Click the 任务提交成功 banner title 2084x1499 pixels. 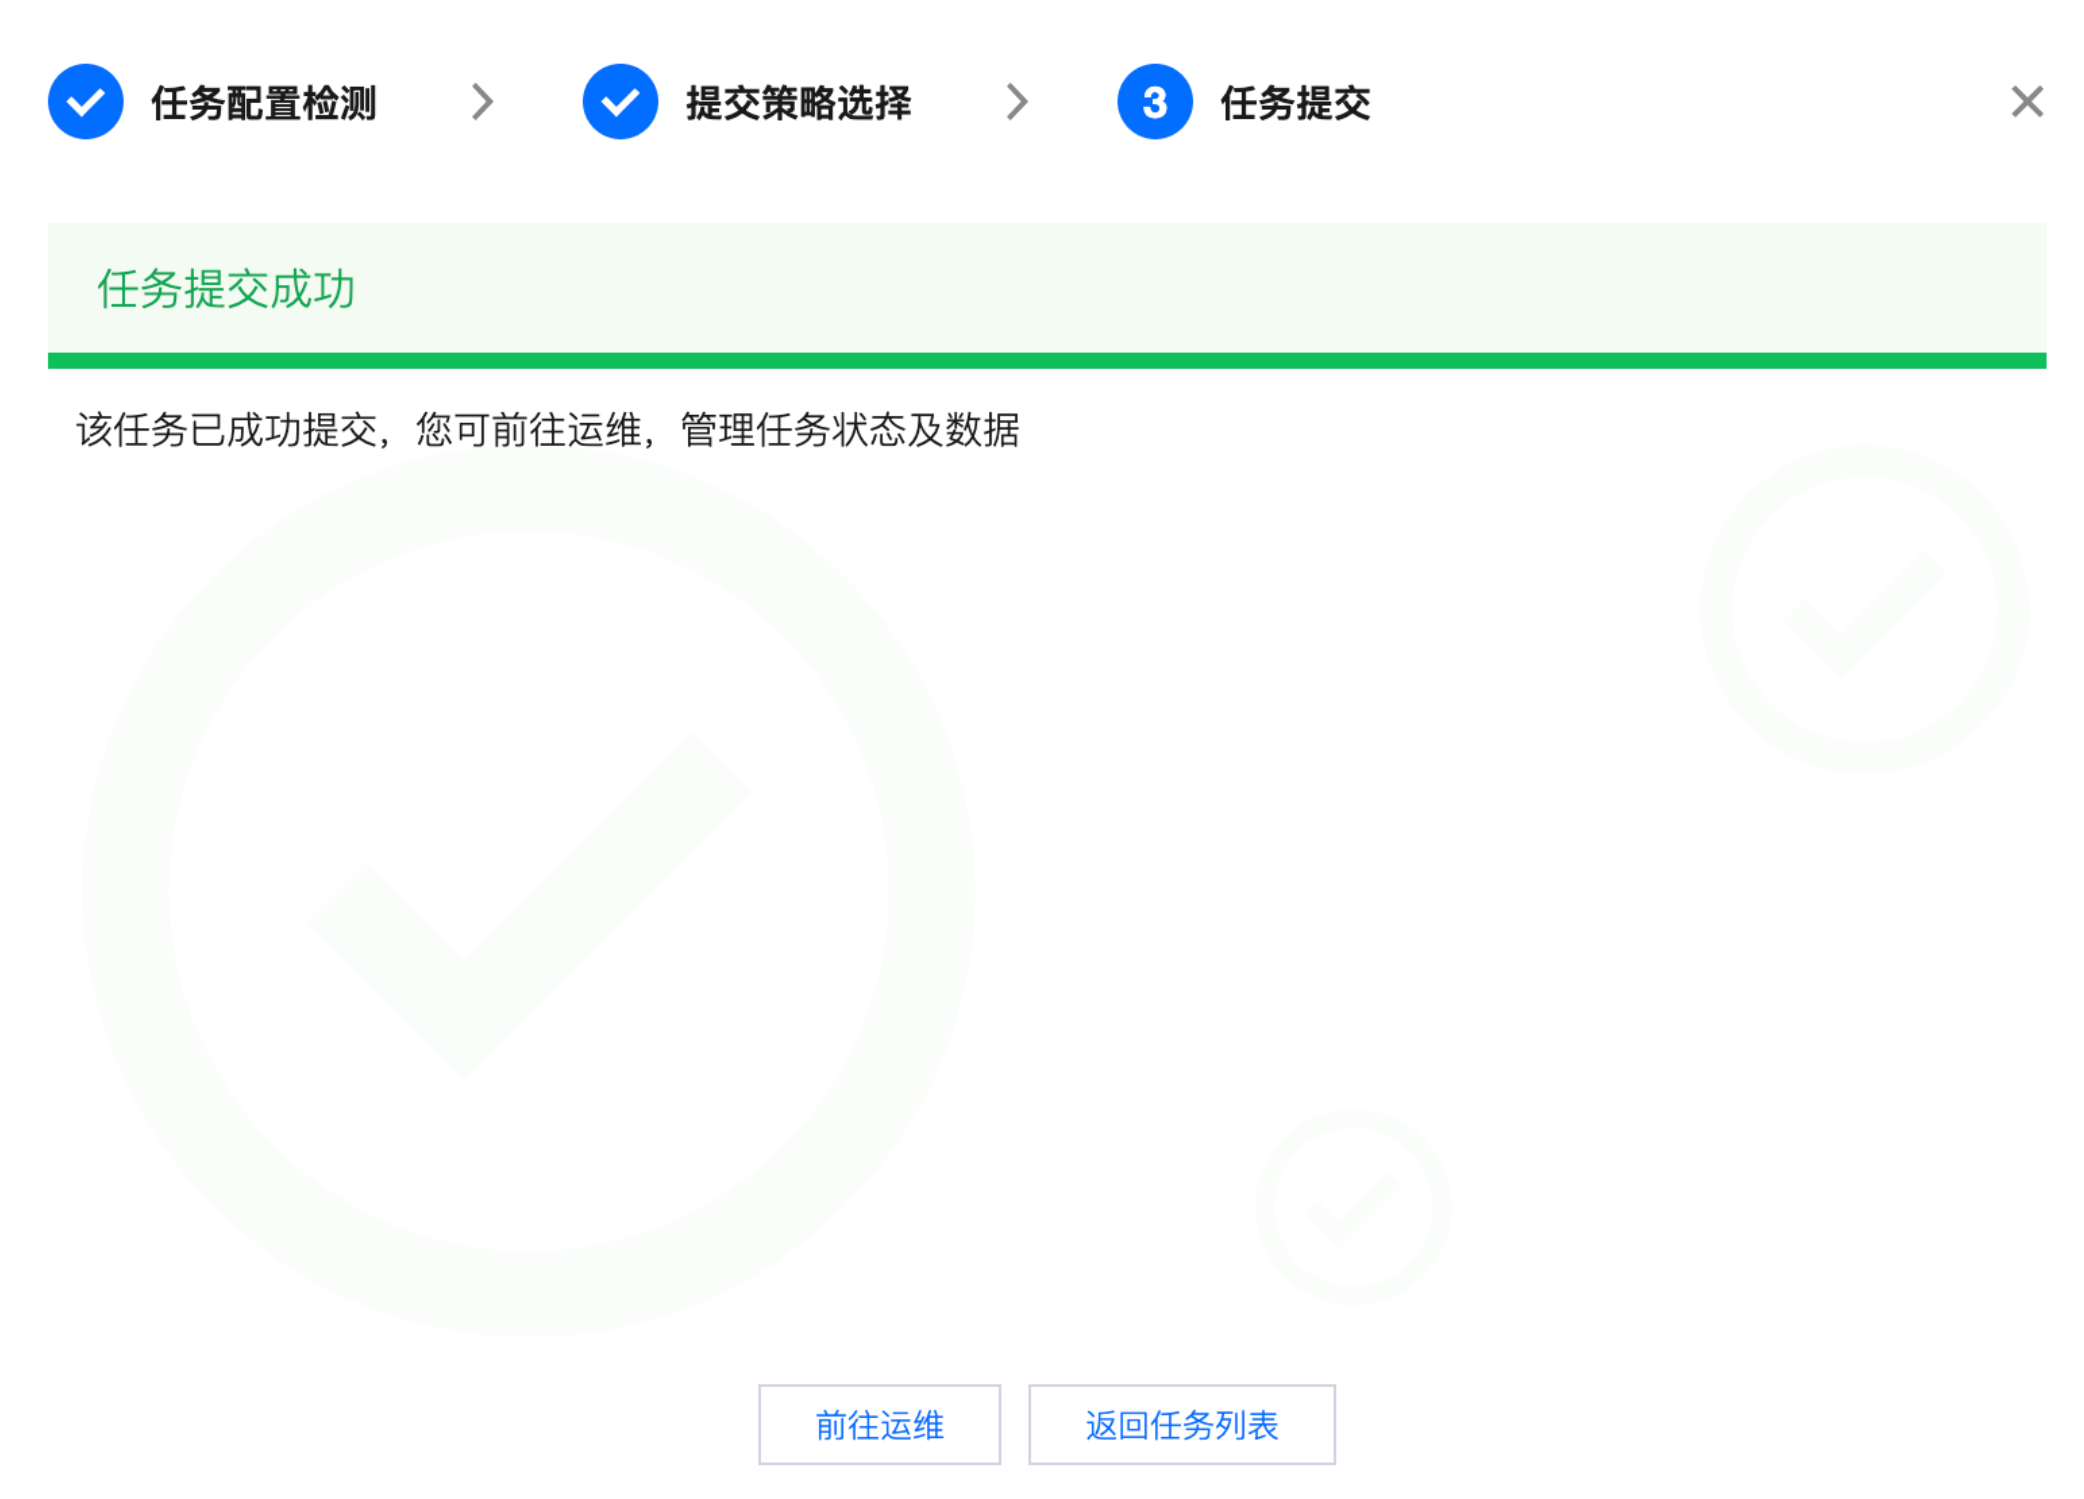pyautogui.click(x=226, y=290)
